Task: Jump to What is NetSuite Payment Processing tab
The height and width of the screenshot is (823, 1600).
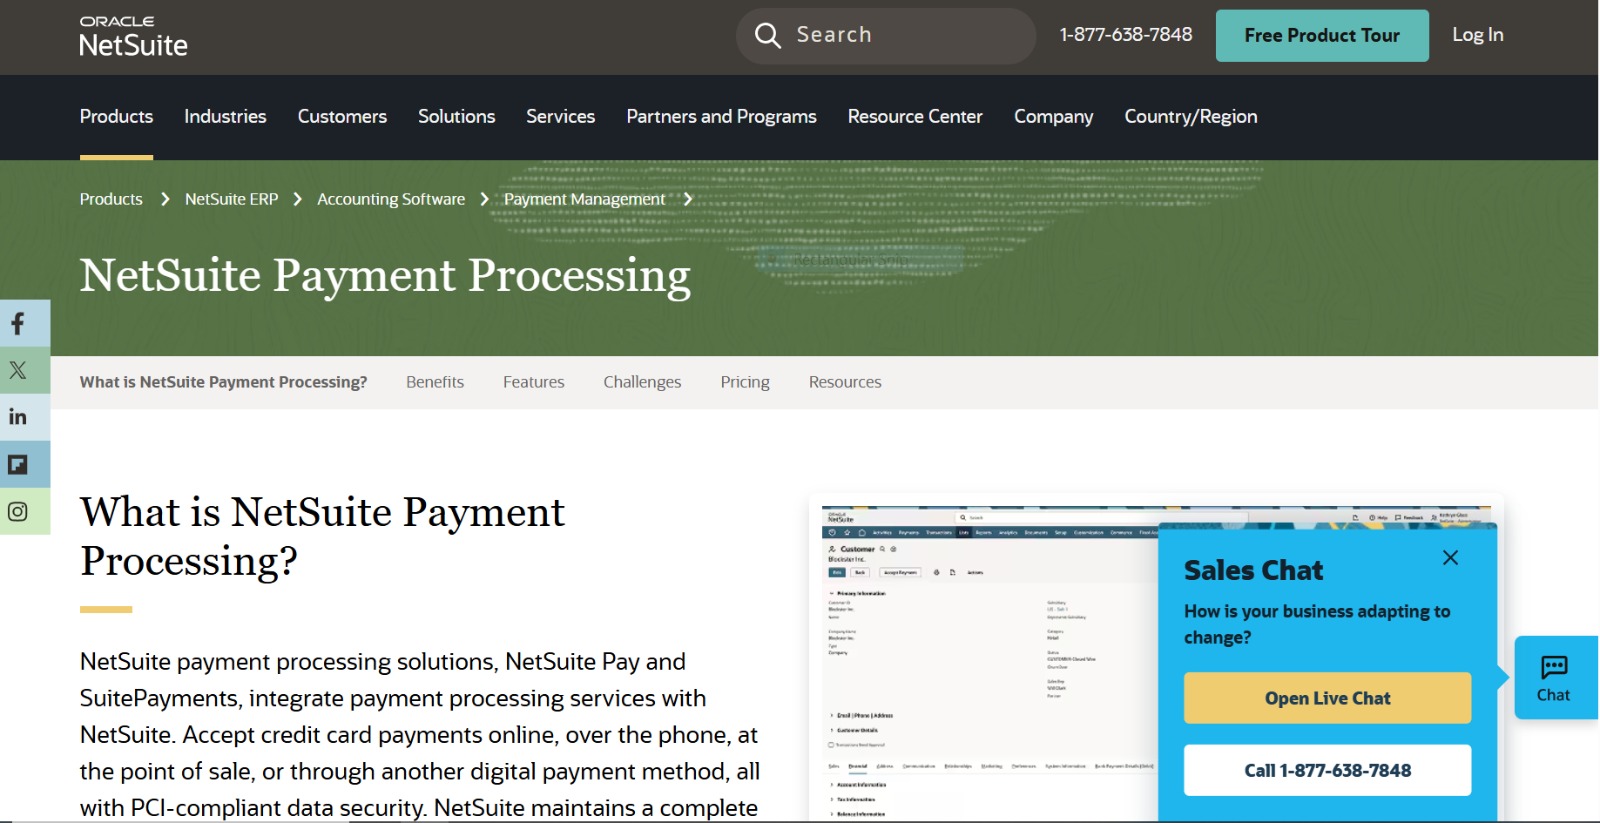Action: click(223, 382)
